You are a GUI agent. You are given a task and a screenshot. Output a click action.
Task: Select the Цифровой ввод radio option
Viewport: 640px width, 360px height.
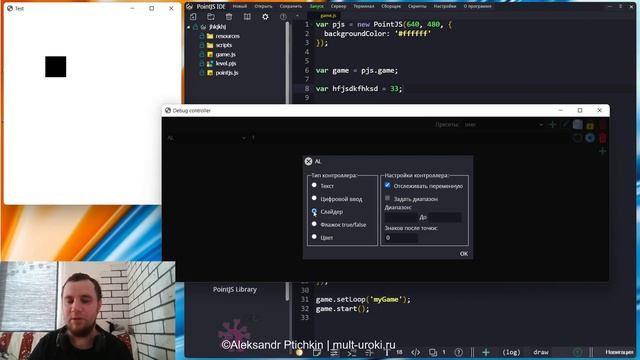click(314, 198)
